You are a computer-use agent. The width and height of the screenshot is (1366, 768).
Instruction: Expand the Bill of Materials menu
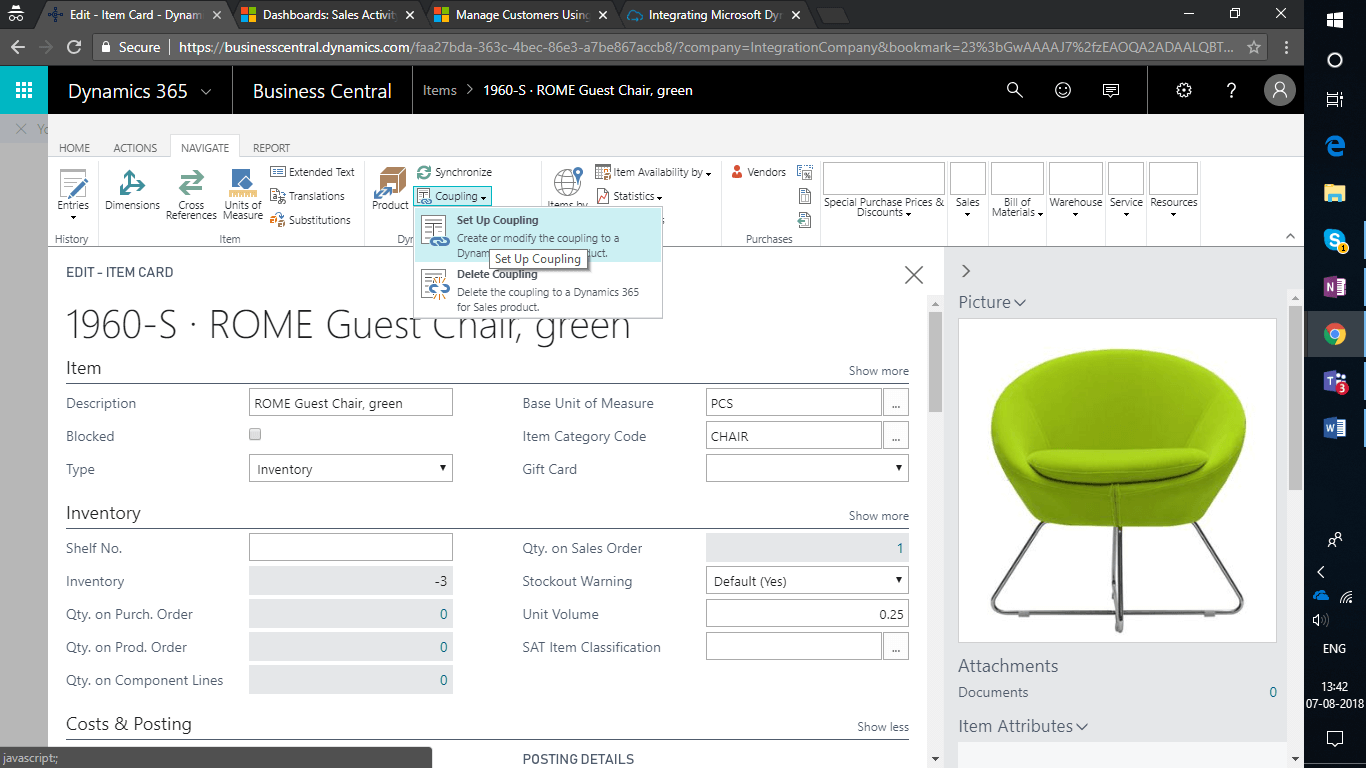tap(1017, 191)
